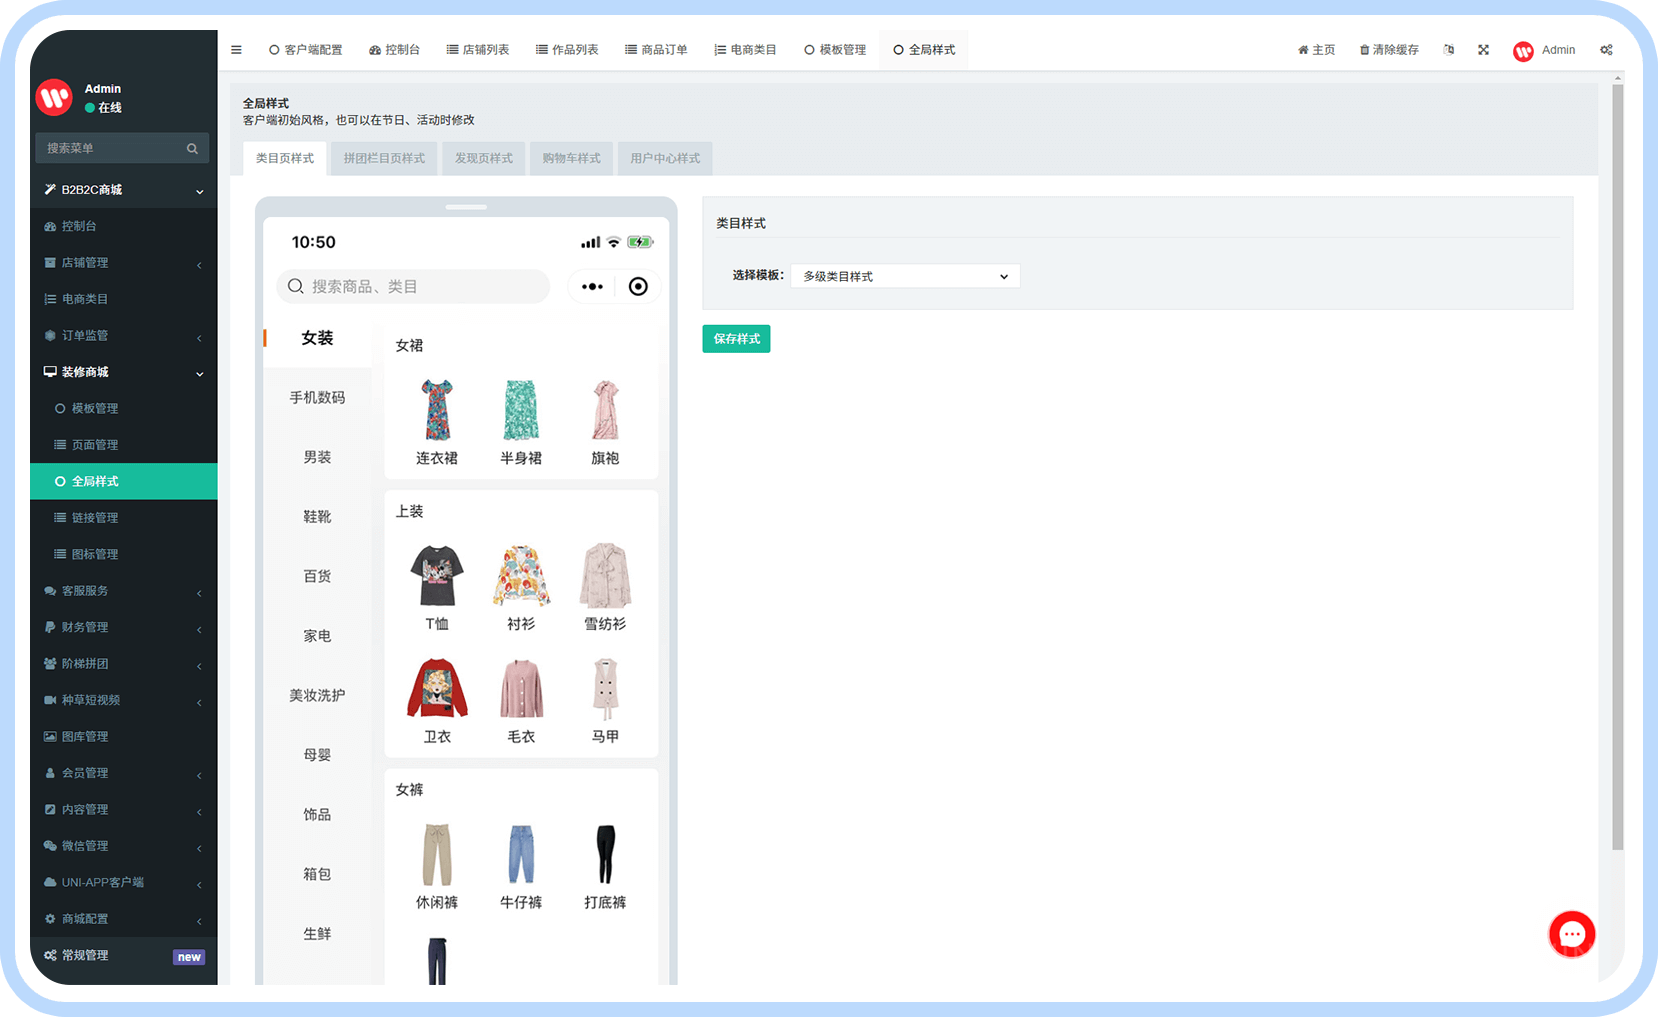
Task: Open 主页 home link in top bar
Action: pos(1316,50)
